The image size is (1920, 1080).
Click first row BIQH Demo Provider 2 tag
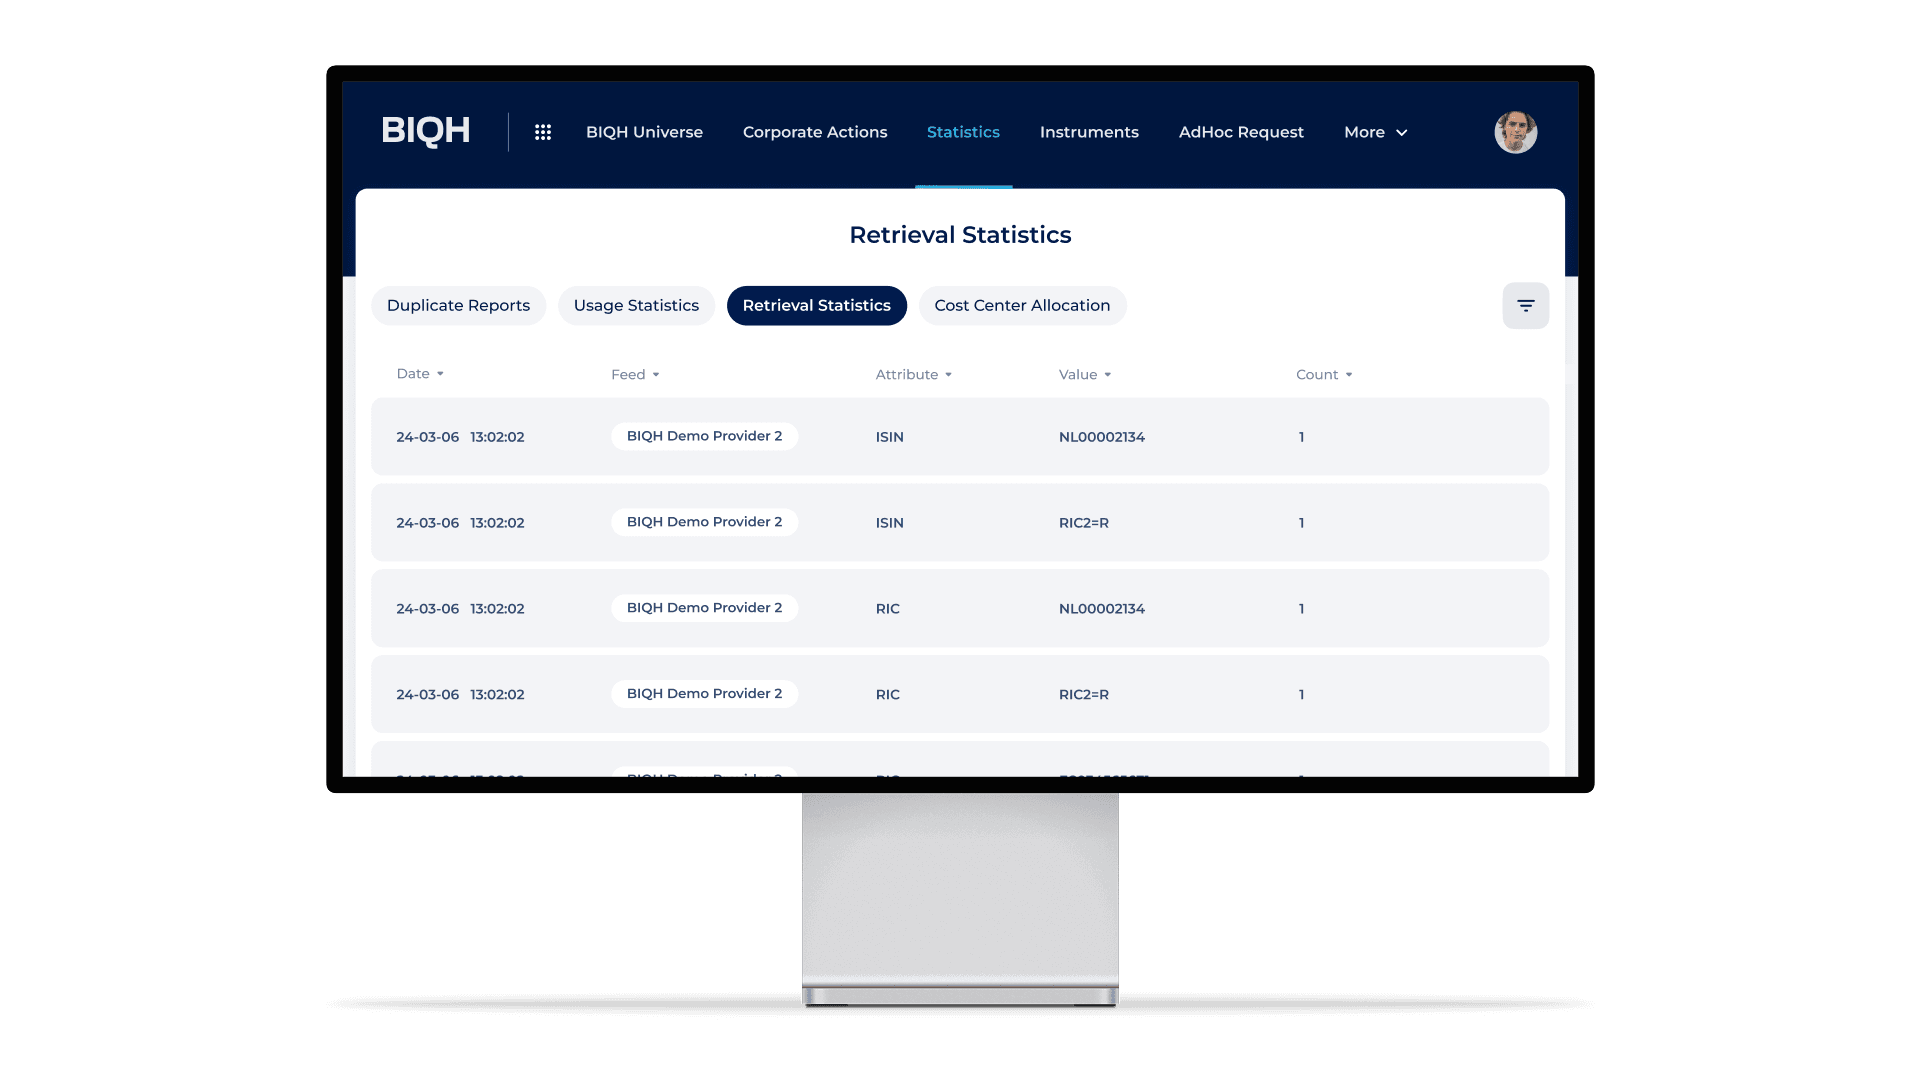coord(704,436)
